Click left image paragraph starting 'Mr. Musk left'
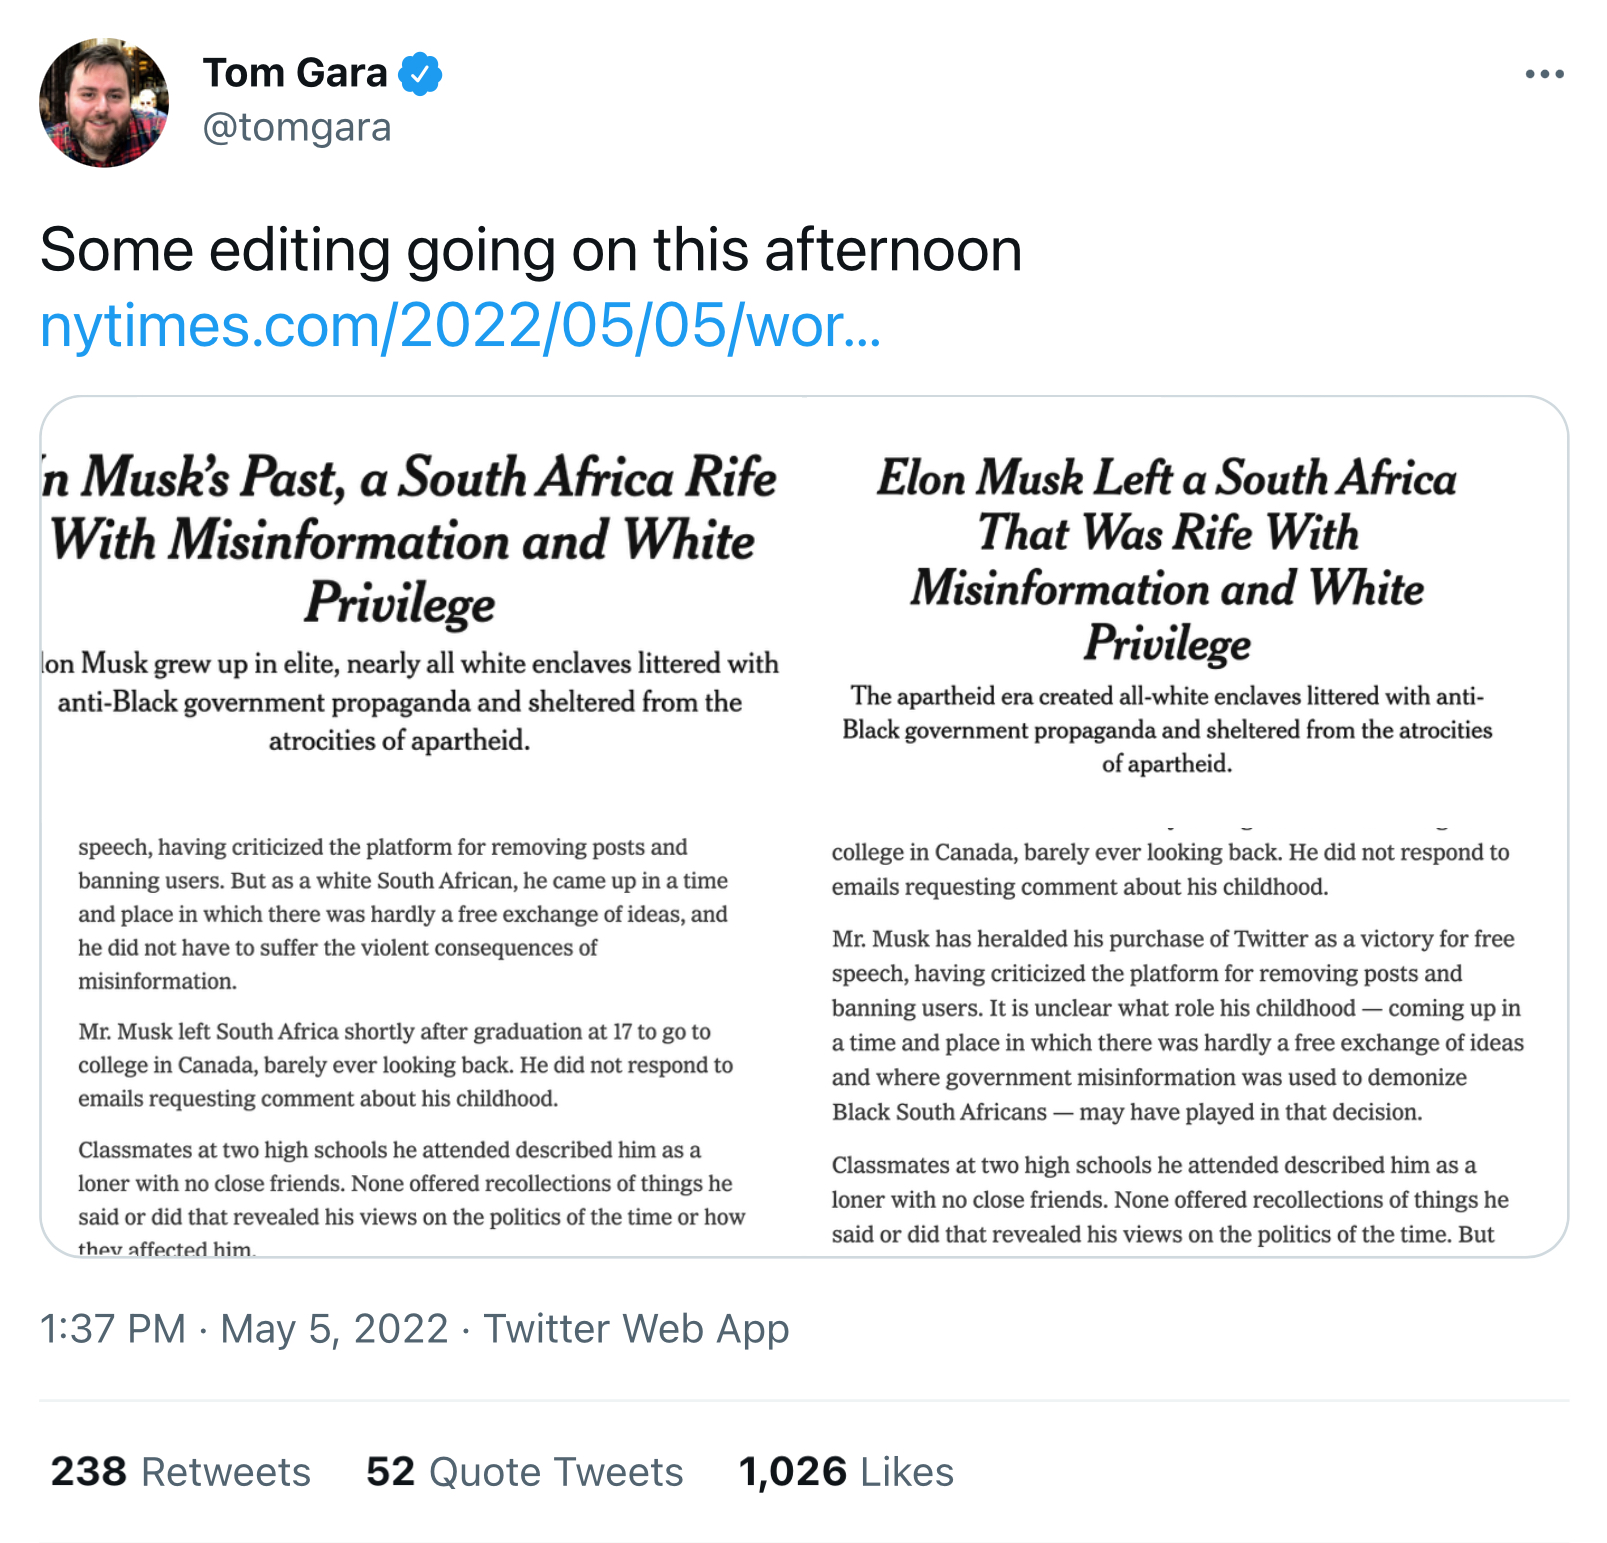The height and width of the screenshot is (1543, 1607). click(x=405, y=1064)
